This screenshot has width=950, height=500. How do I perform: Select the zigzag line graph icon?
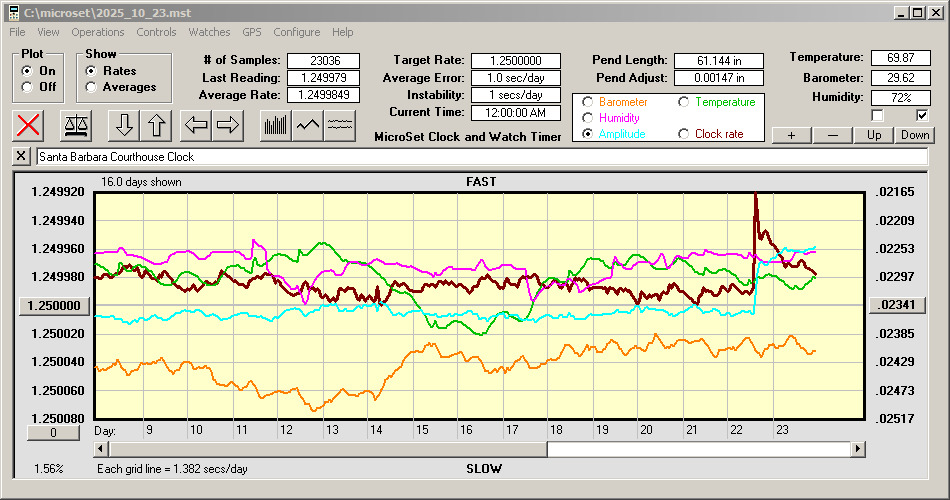tap(308, 126)
